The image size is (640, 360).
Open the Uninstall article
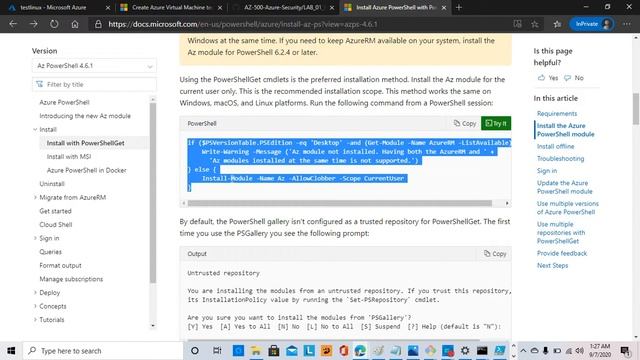coord(52,184)
